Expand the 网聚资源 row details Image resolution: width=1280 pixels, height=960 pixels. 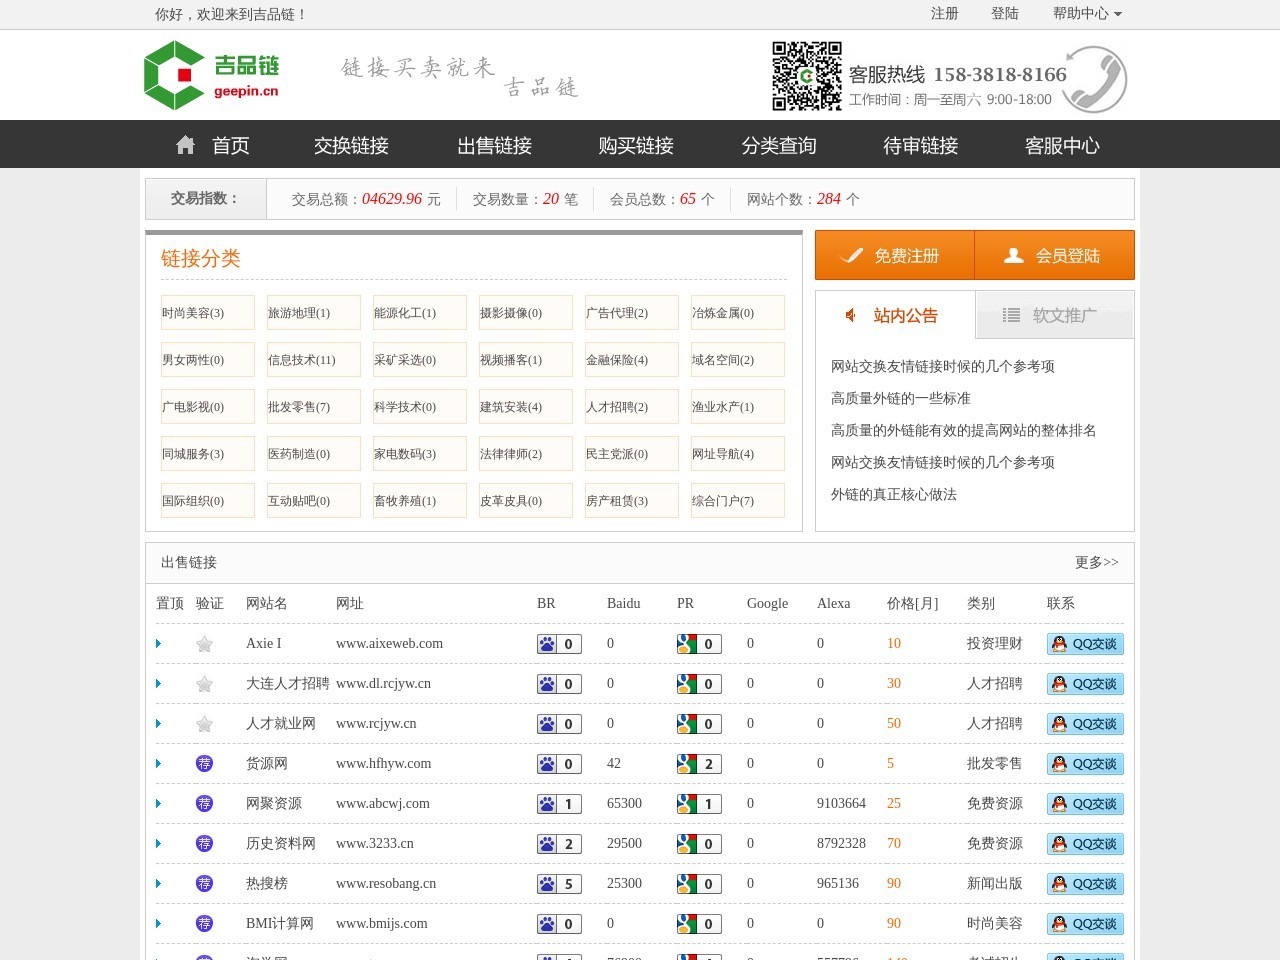coord(158,803)
